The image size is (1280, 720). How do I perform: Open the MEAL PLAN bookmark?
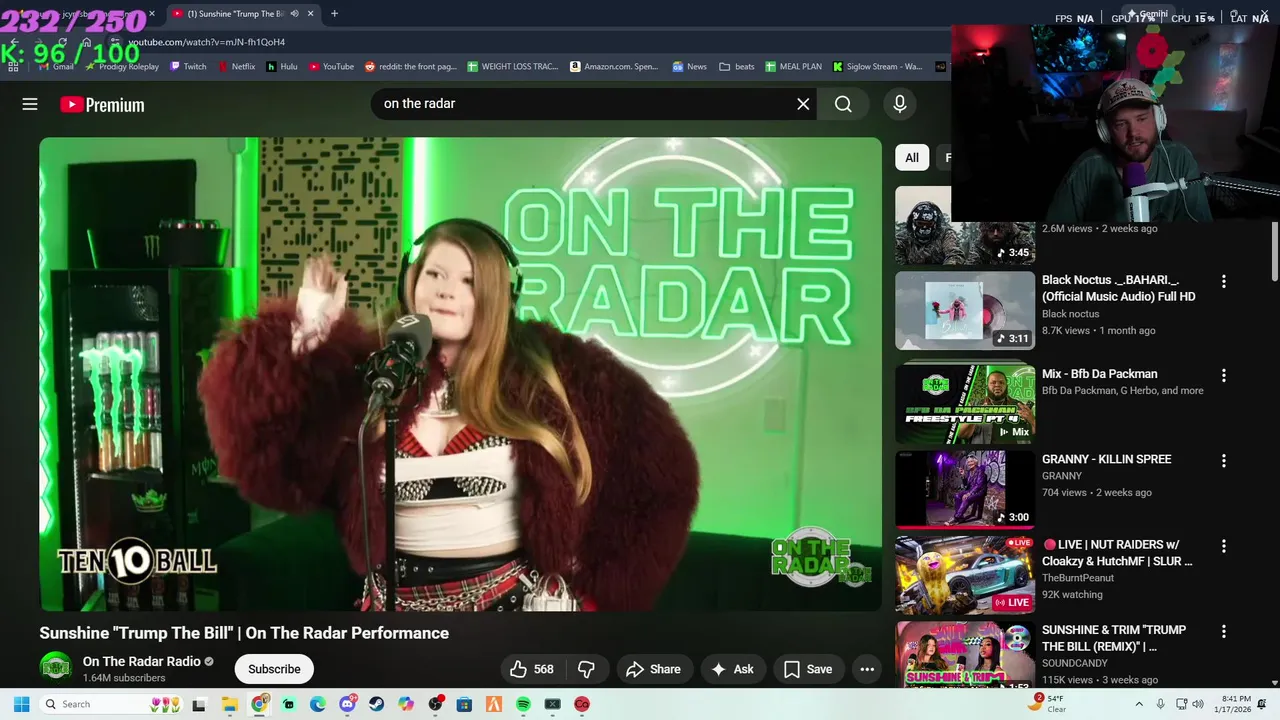793,67
